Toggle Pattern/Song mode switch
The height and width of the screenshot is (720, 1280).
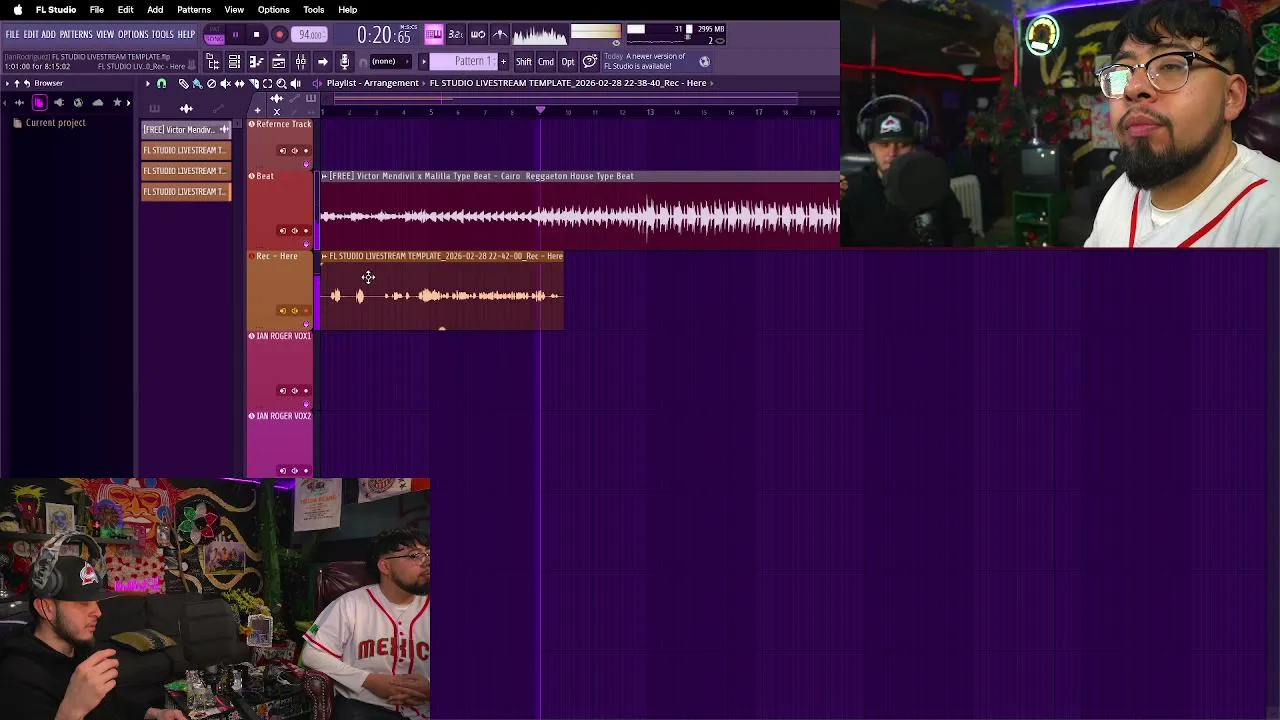point(214,35)
